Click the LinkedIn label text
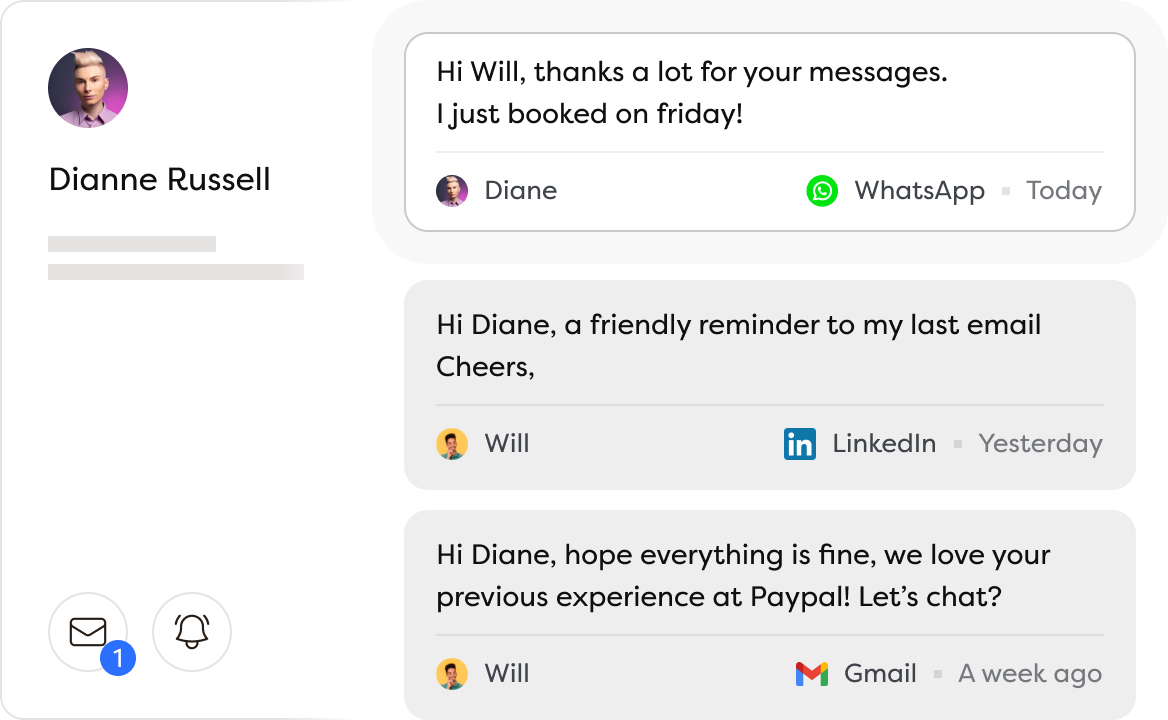Viewport: 1168px width, 720px height. point(884,443)
